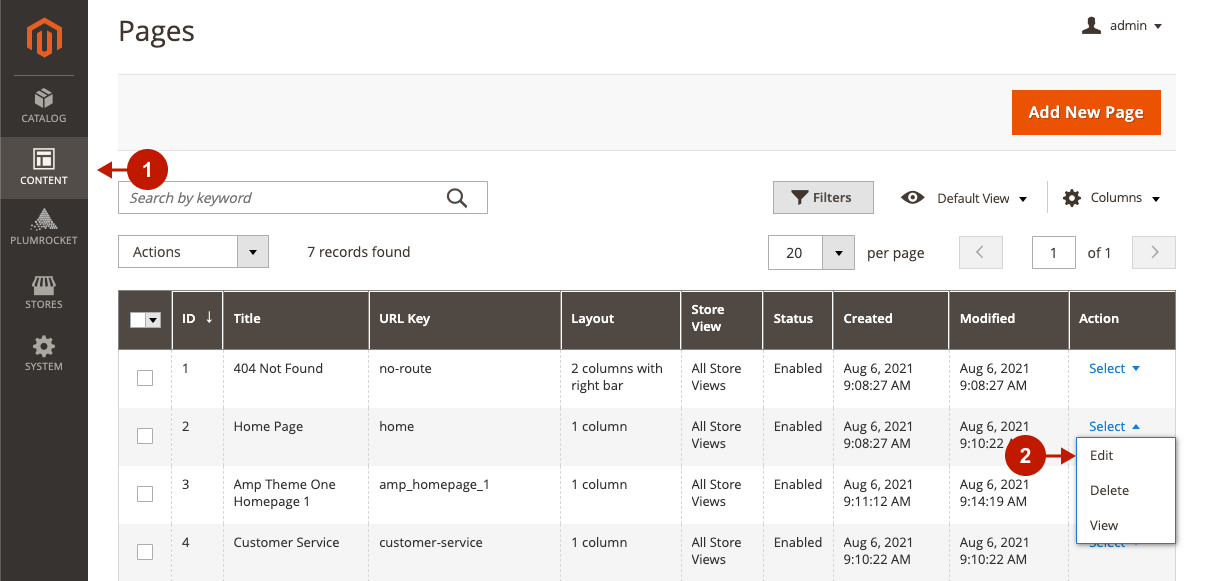Open the per page count dropdown
This screenshot has height=581, width=1206.
(810, 252)
